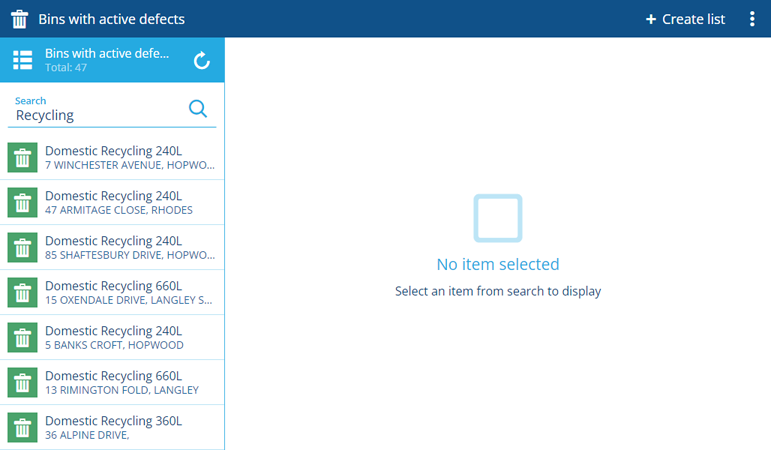Screen dimensions: 771x450
Task: Select Domestic Recycling 660L at 15 Oxendale Drive
Action: point(112,292)
